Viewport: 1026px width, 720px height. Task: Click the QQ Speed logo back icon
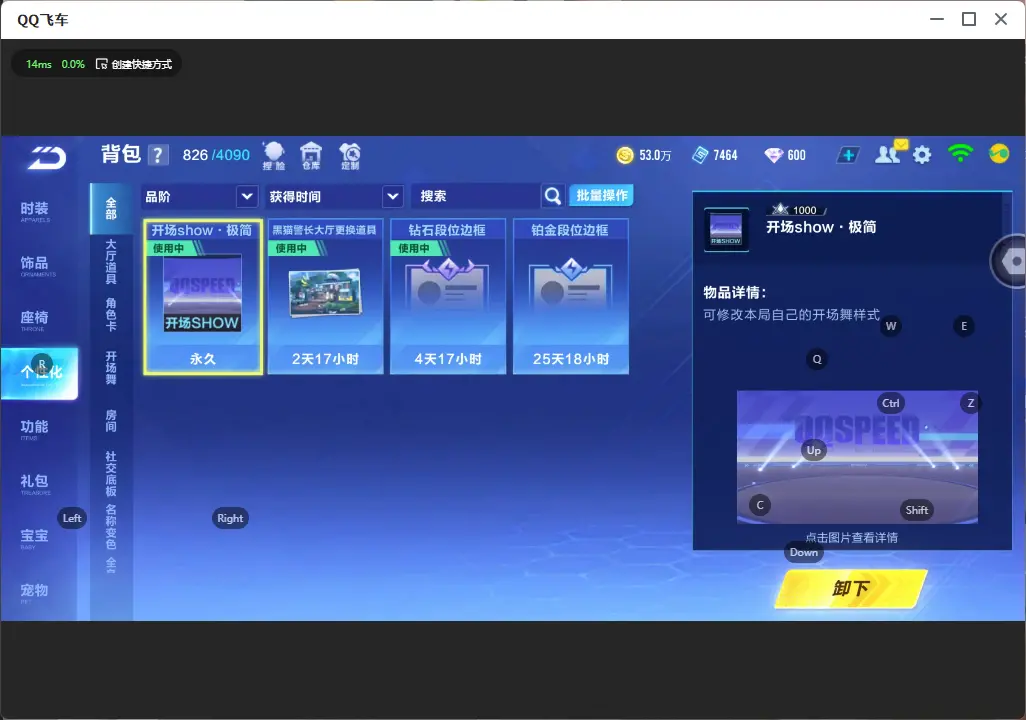46,158
